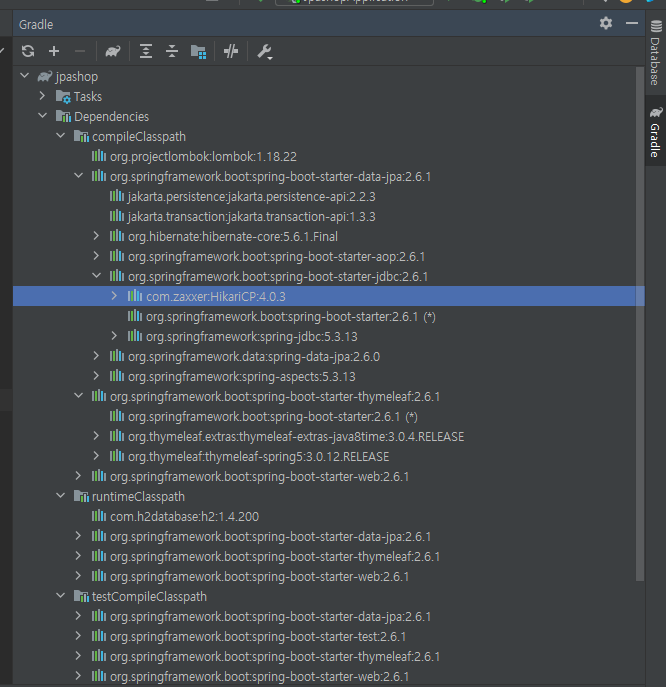Expand spring-boot-starter-test:2.6.1 node
Screen dimensions: 666x687
click(78, 636)
